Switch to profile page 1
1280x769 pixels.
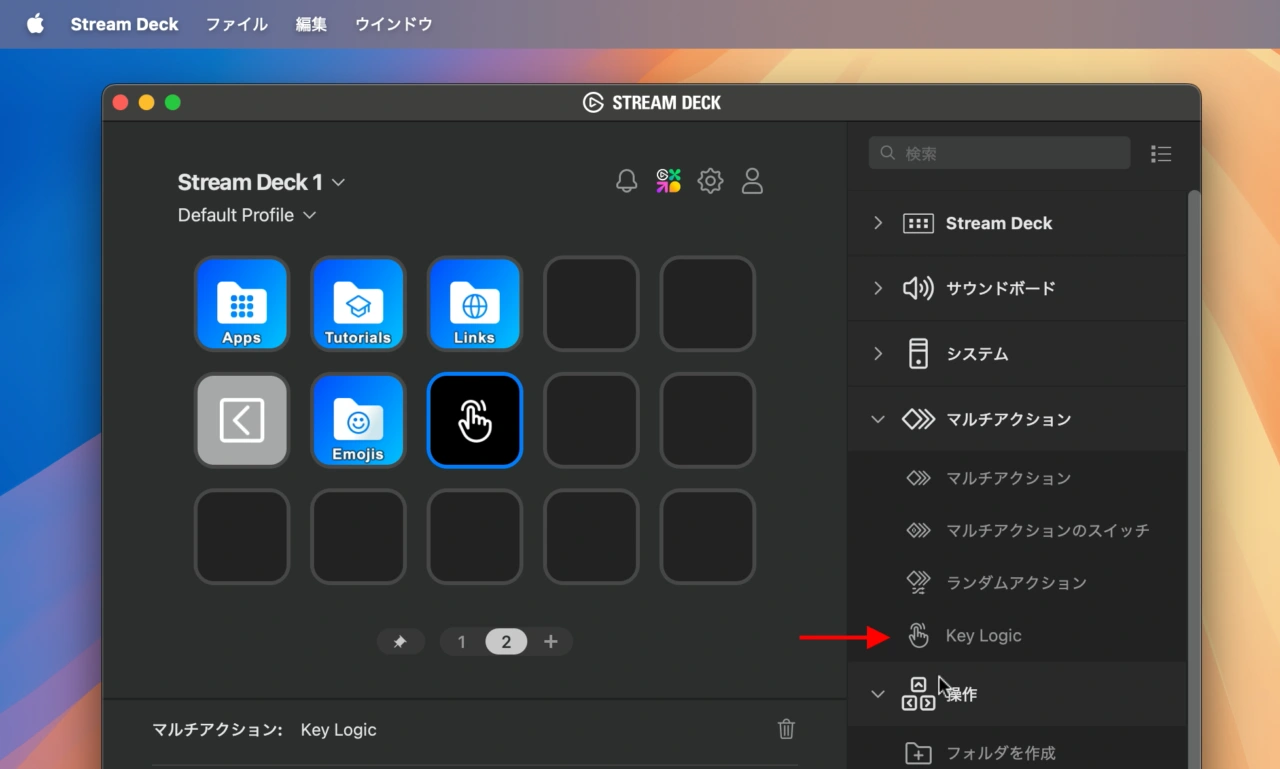click(461, 641)
